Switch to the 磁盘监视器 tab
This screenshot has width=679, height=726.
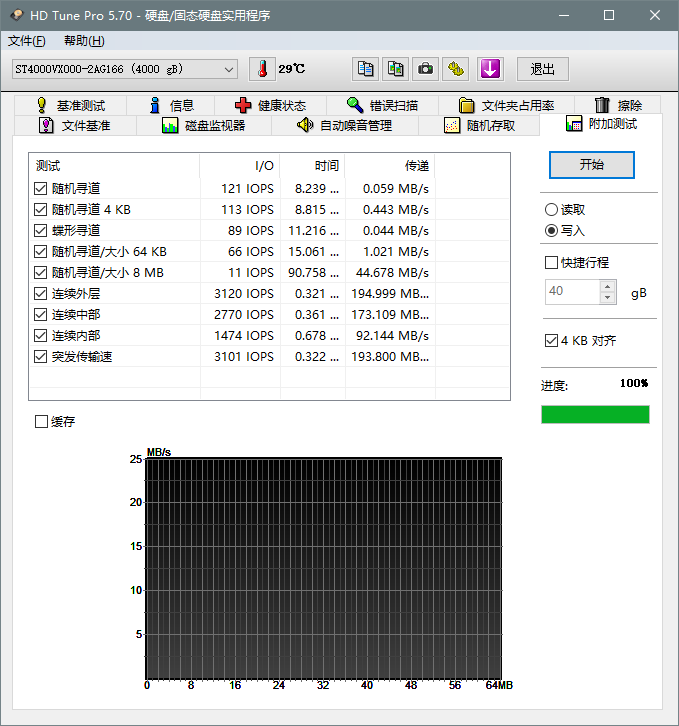coord(204,125)
